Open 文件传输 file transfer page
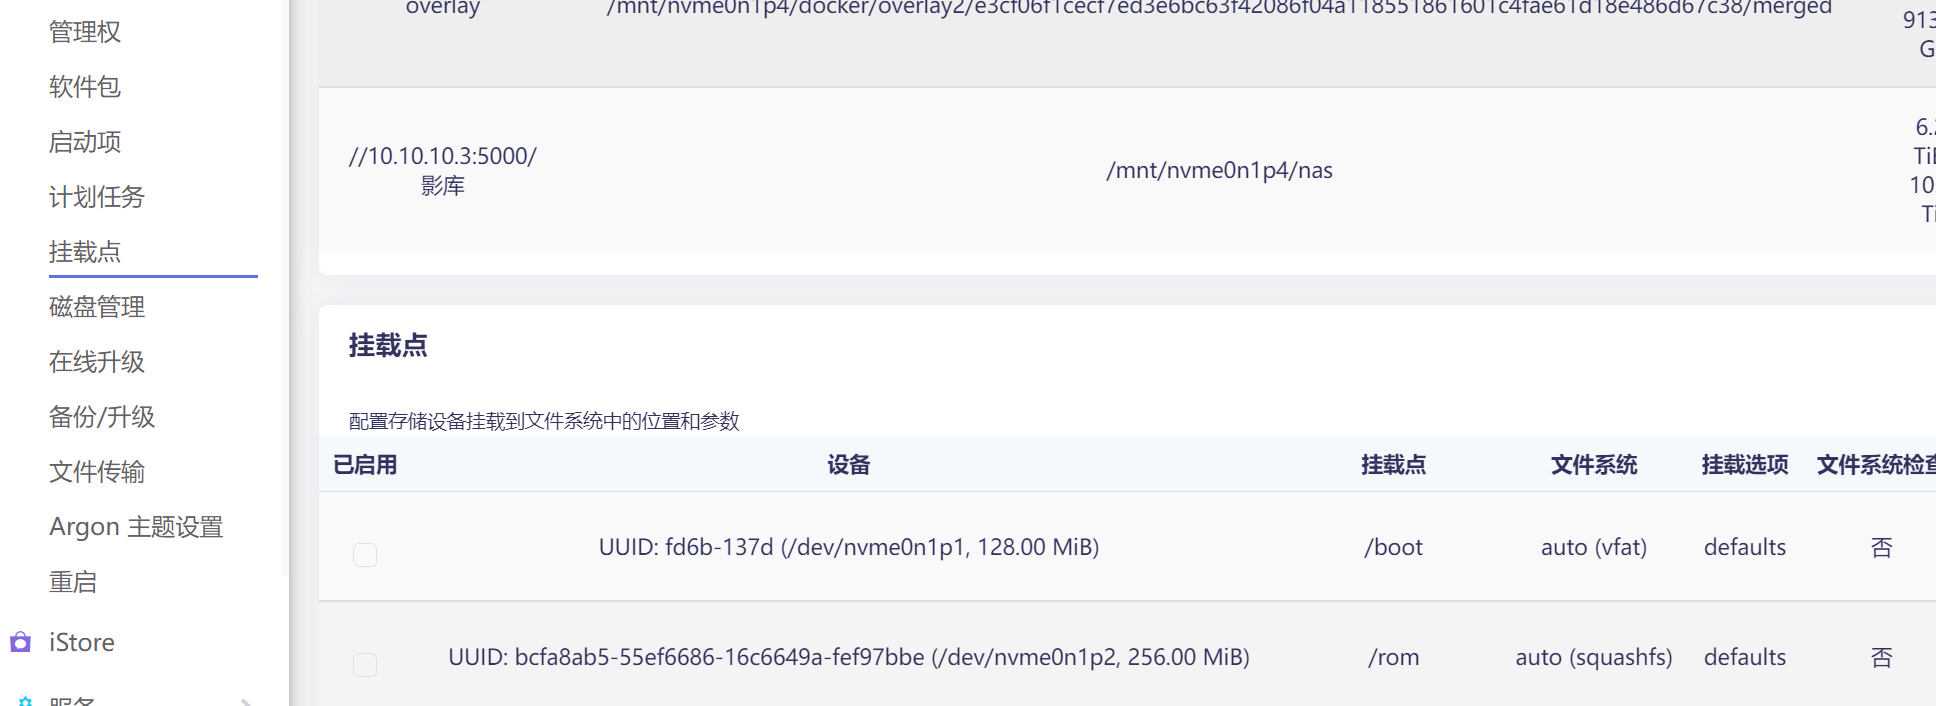The width and height of the screenshot is (1936, 706). 95,472
